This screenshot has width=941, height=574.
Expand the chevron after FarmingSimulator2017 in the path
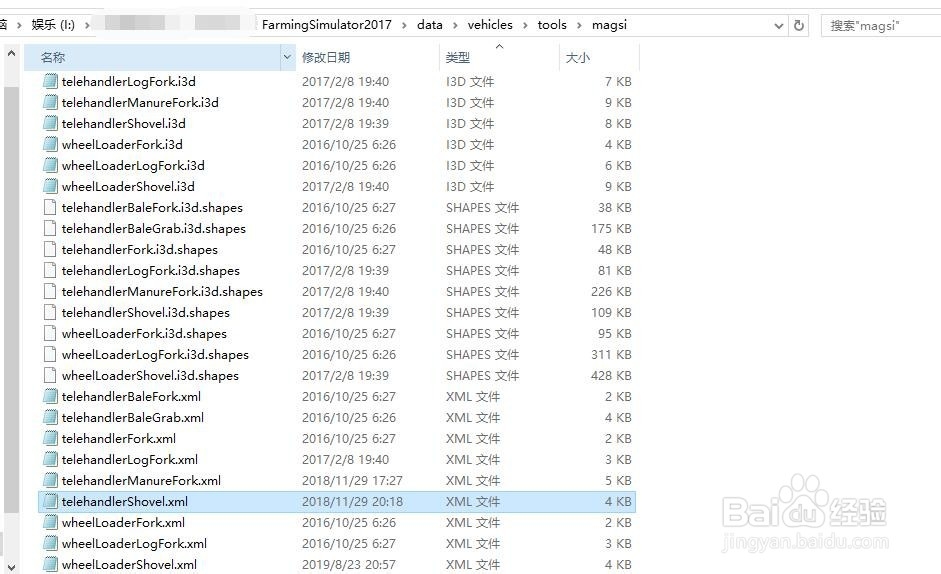[x=404, y=25]
